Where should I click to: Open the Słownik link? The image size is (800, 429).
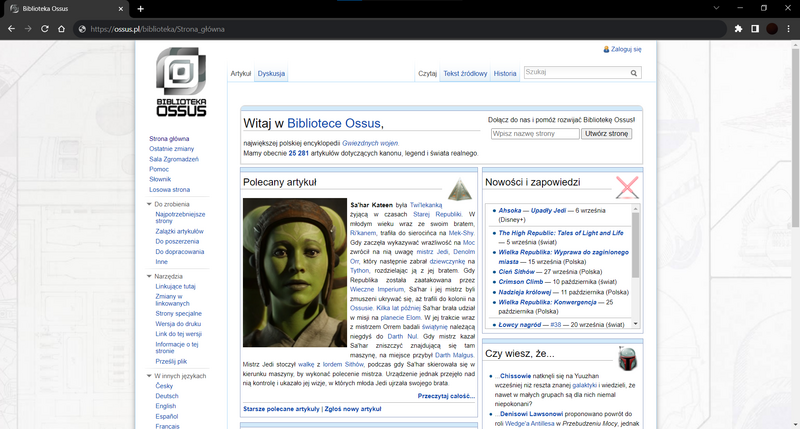160,180
